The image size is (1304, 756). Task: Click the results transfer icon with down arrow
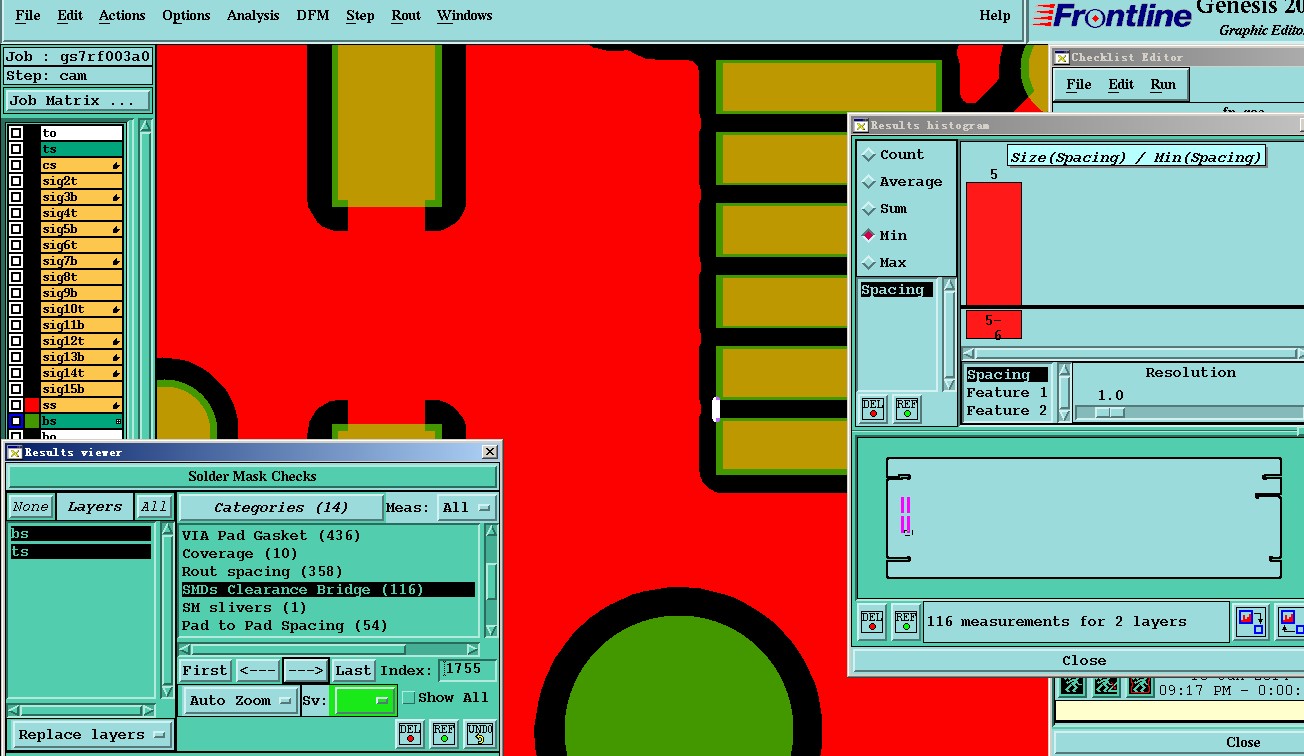(1252, 622)
